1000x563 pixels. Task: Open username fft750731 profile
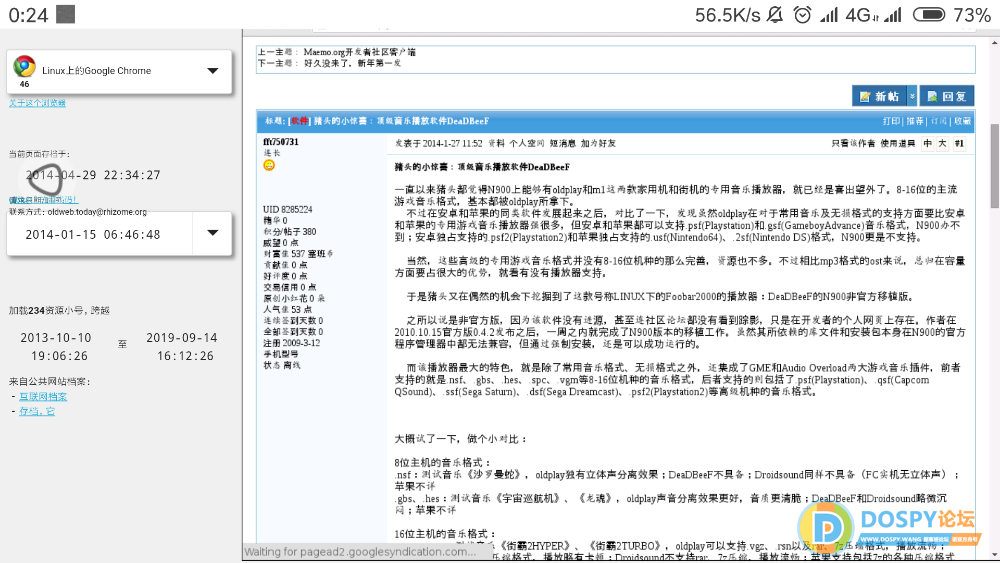281,142
